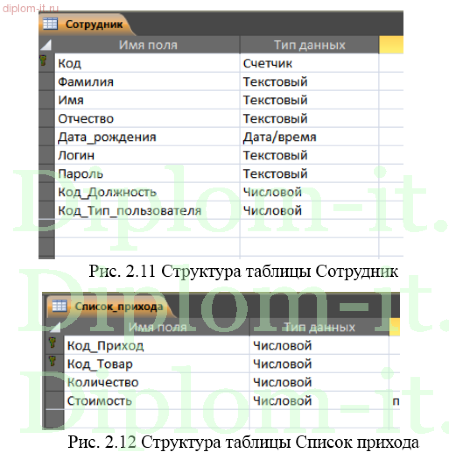Click Числовой type for Стоимость
The image size is (449, 460).
pos(319,400)
